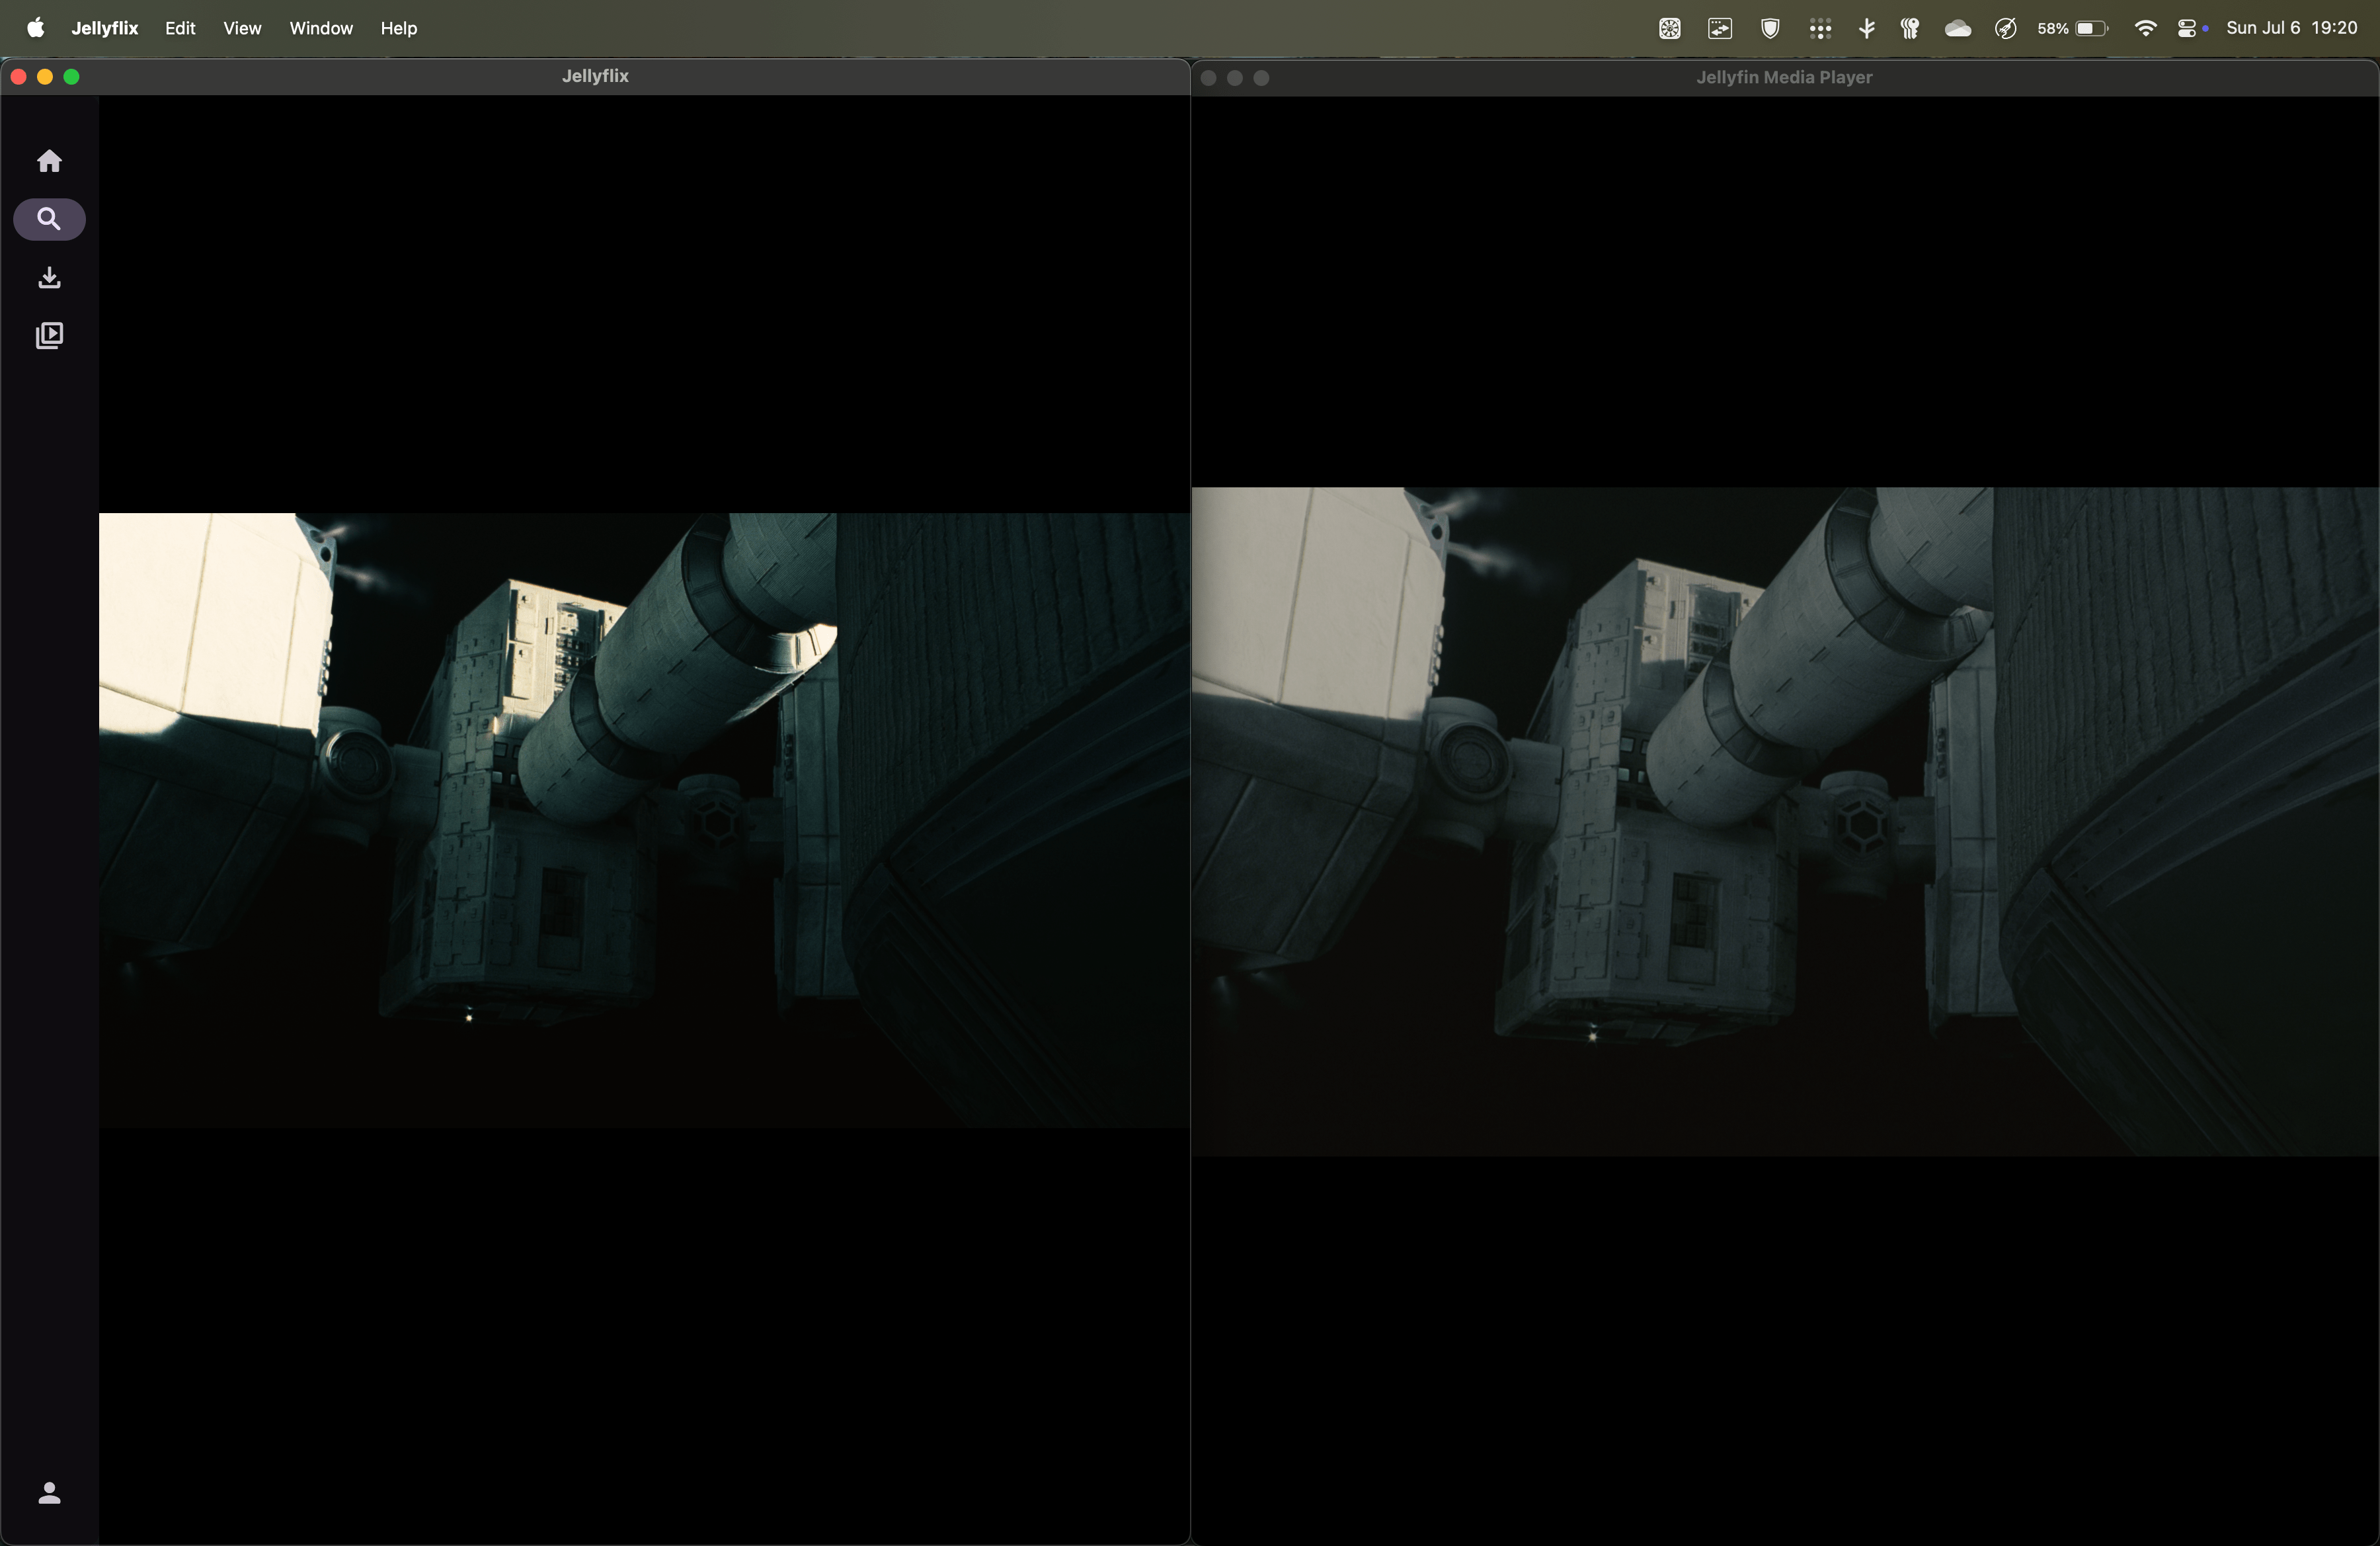The image size is (2380, 1546).
Task: Open the Wi-Fi status menu
Action: 2144,28
